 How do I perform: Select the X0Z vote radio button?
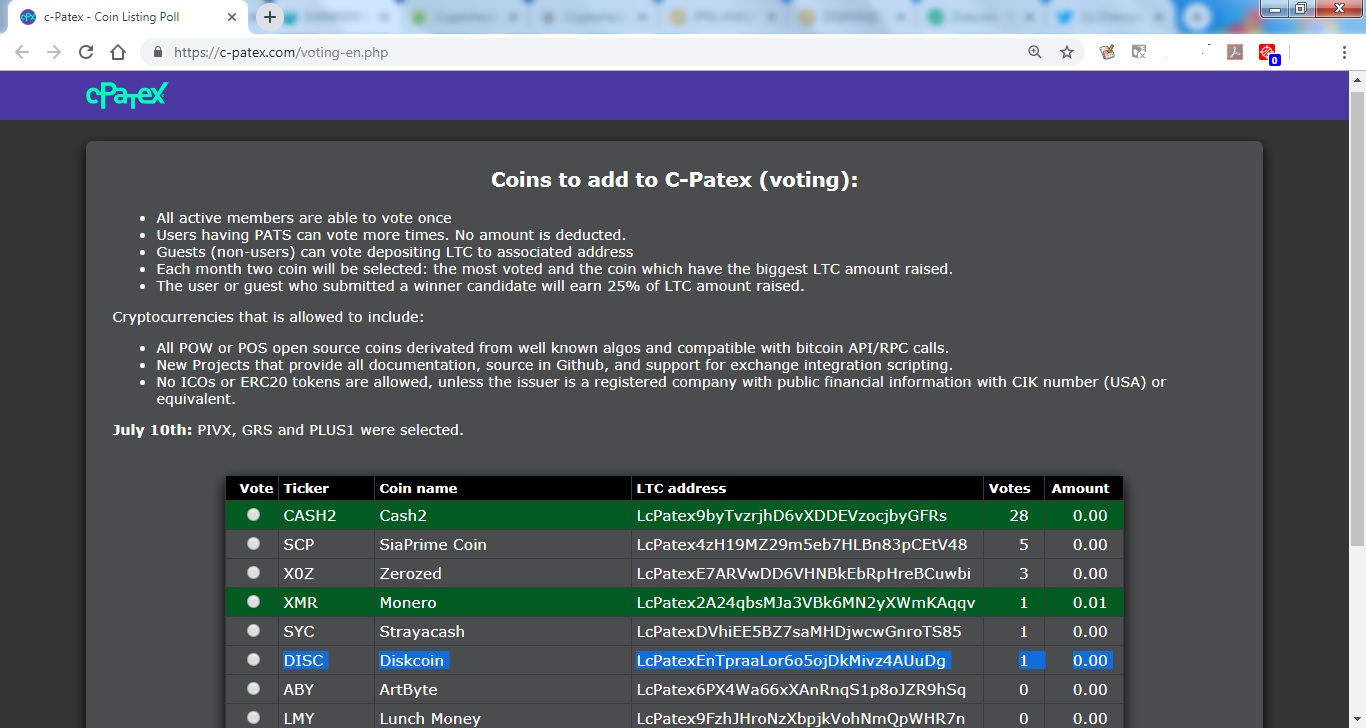tap(253, 572)
